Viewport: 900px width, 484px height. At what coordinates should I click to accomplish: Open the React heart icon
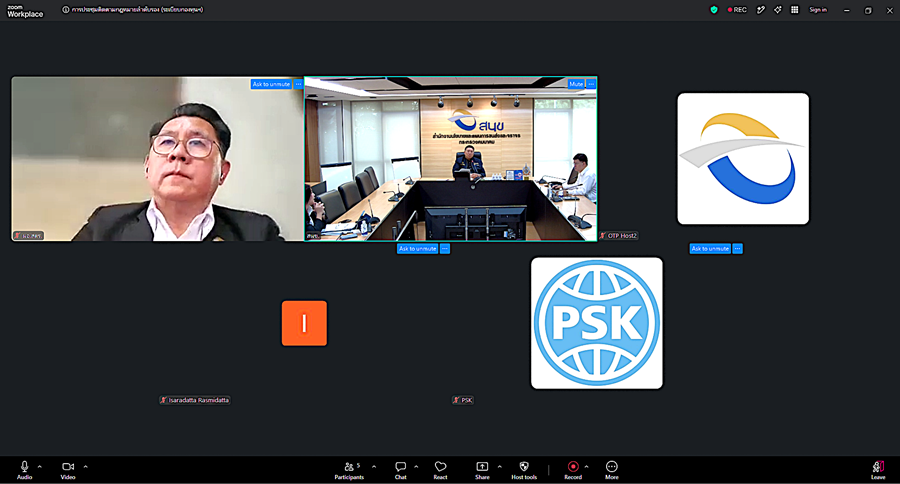(x=440, y=470)
